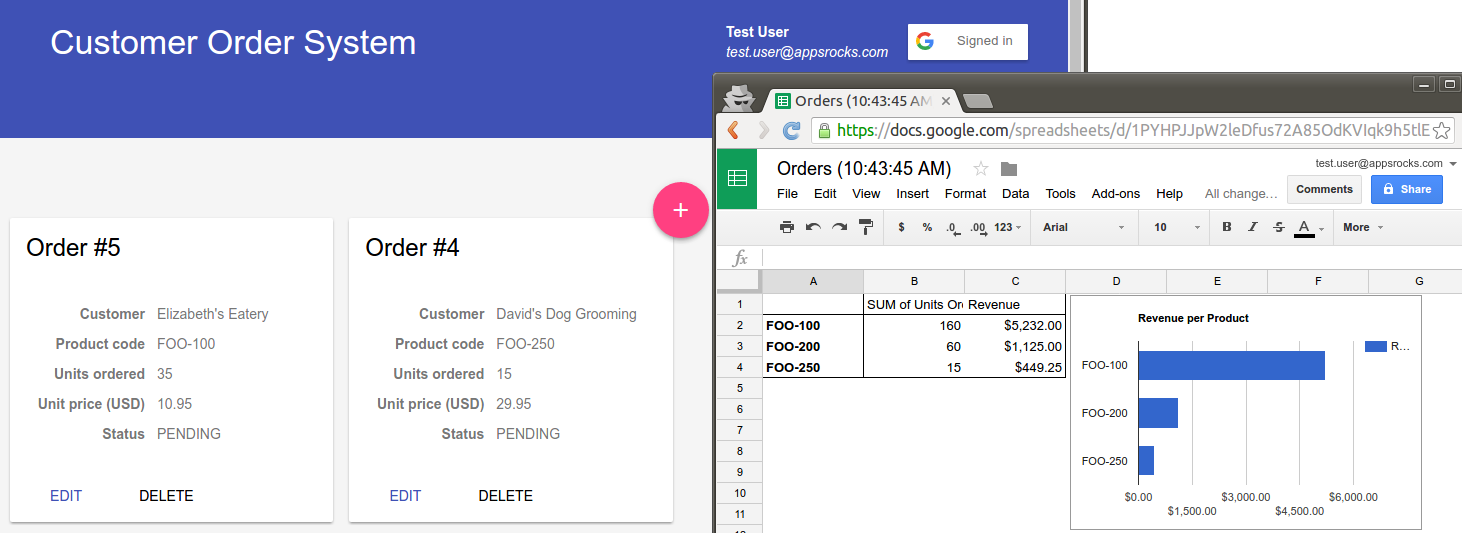
Task: Click the print icon in Sheets toolbar
Action: click(787, 227)
